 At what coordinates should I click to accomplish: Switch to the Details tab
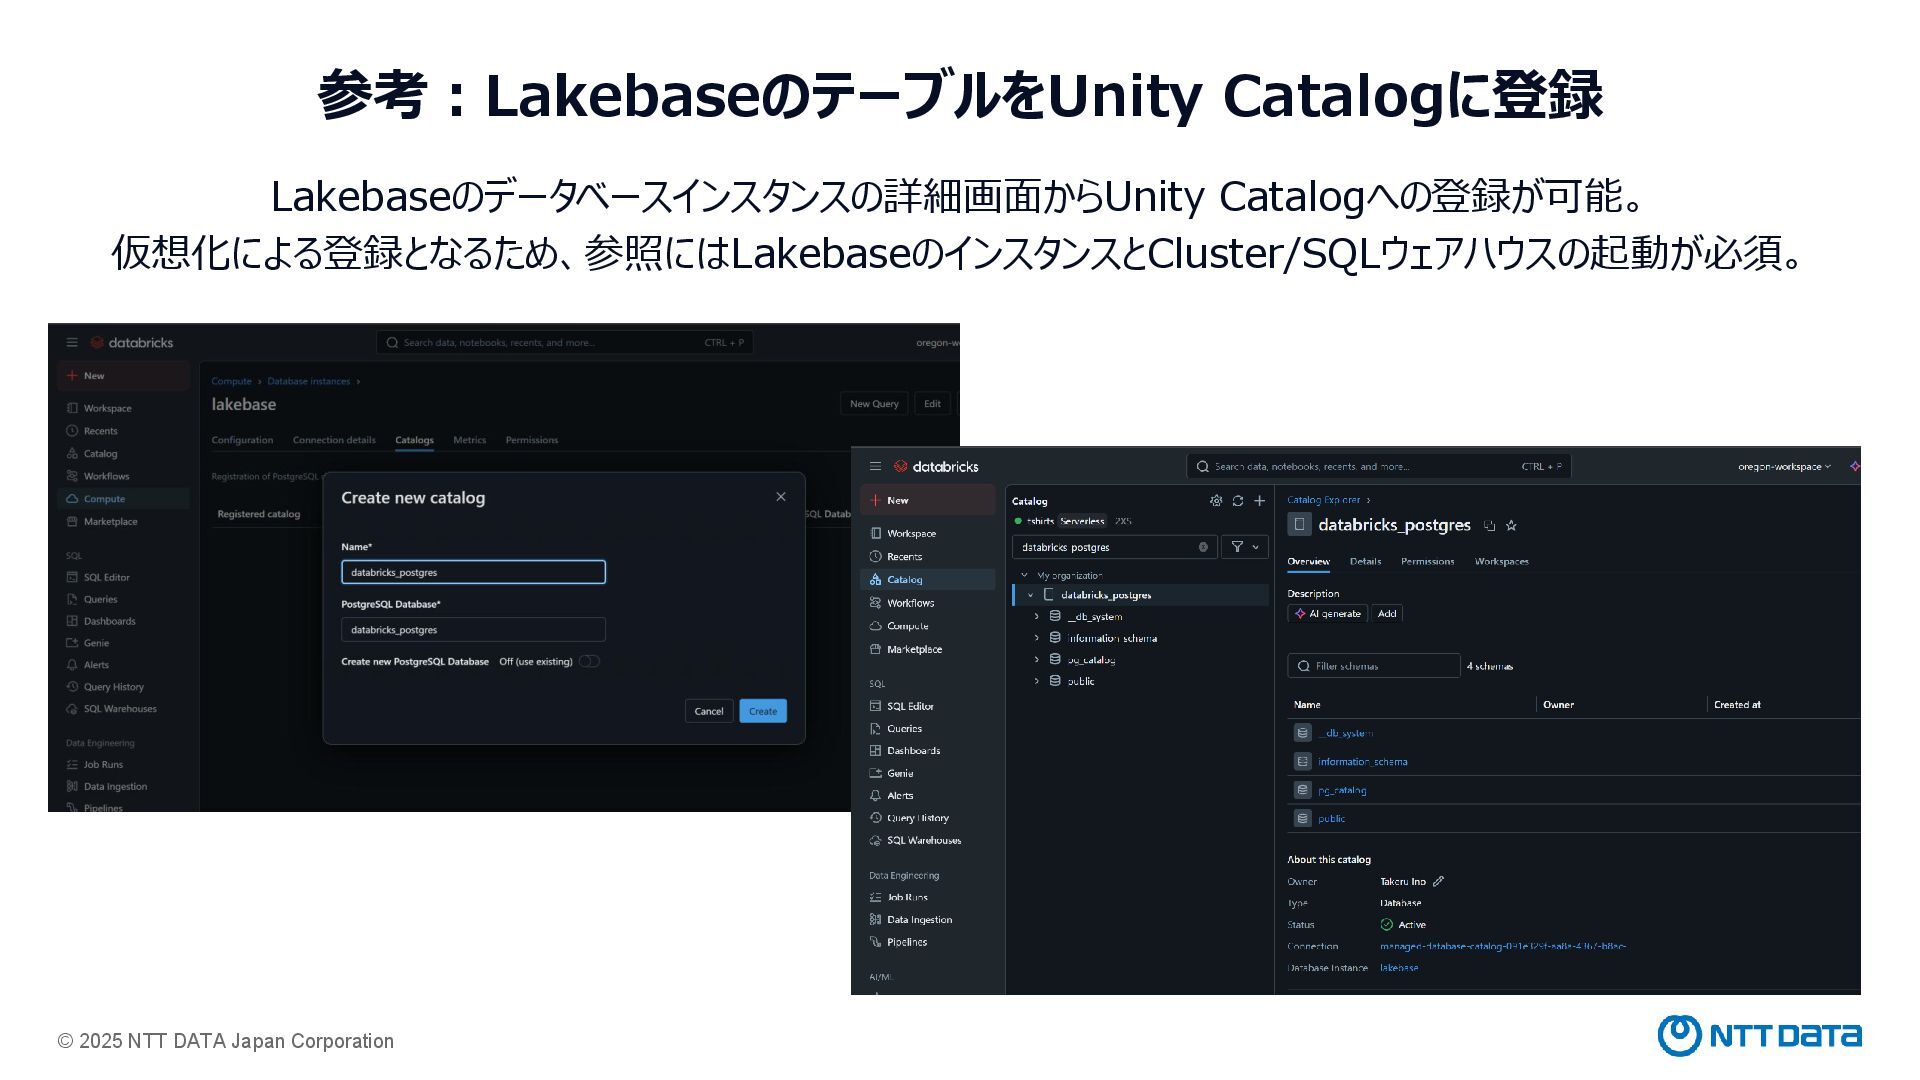point(1365,562)
